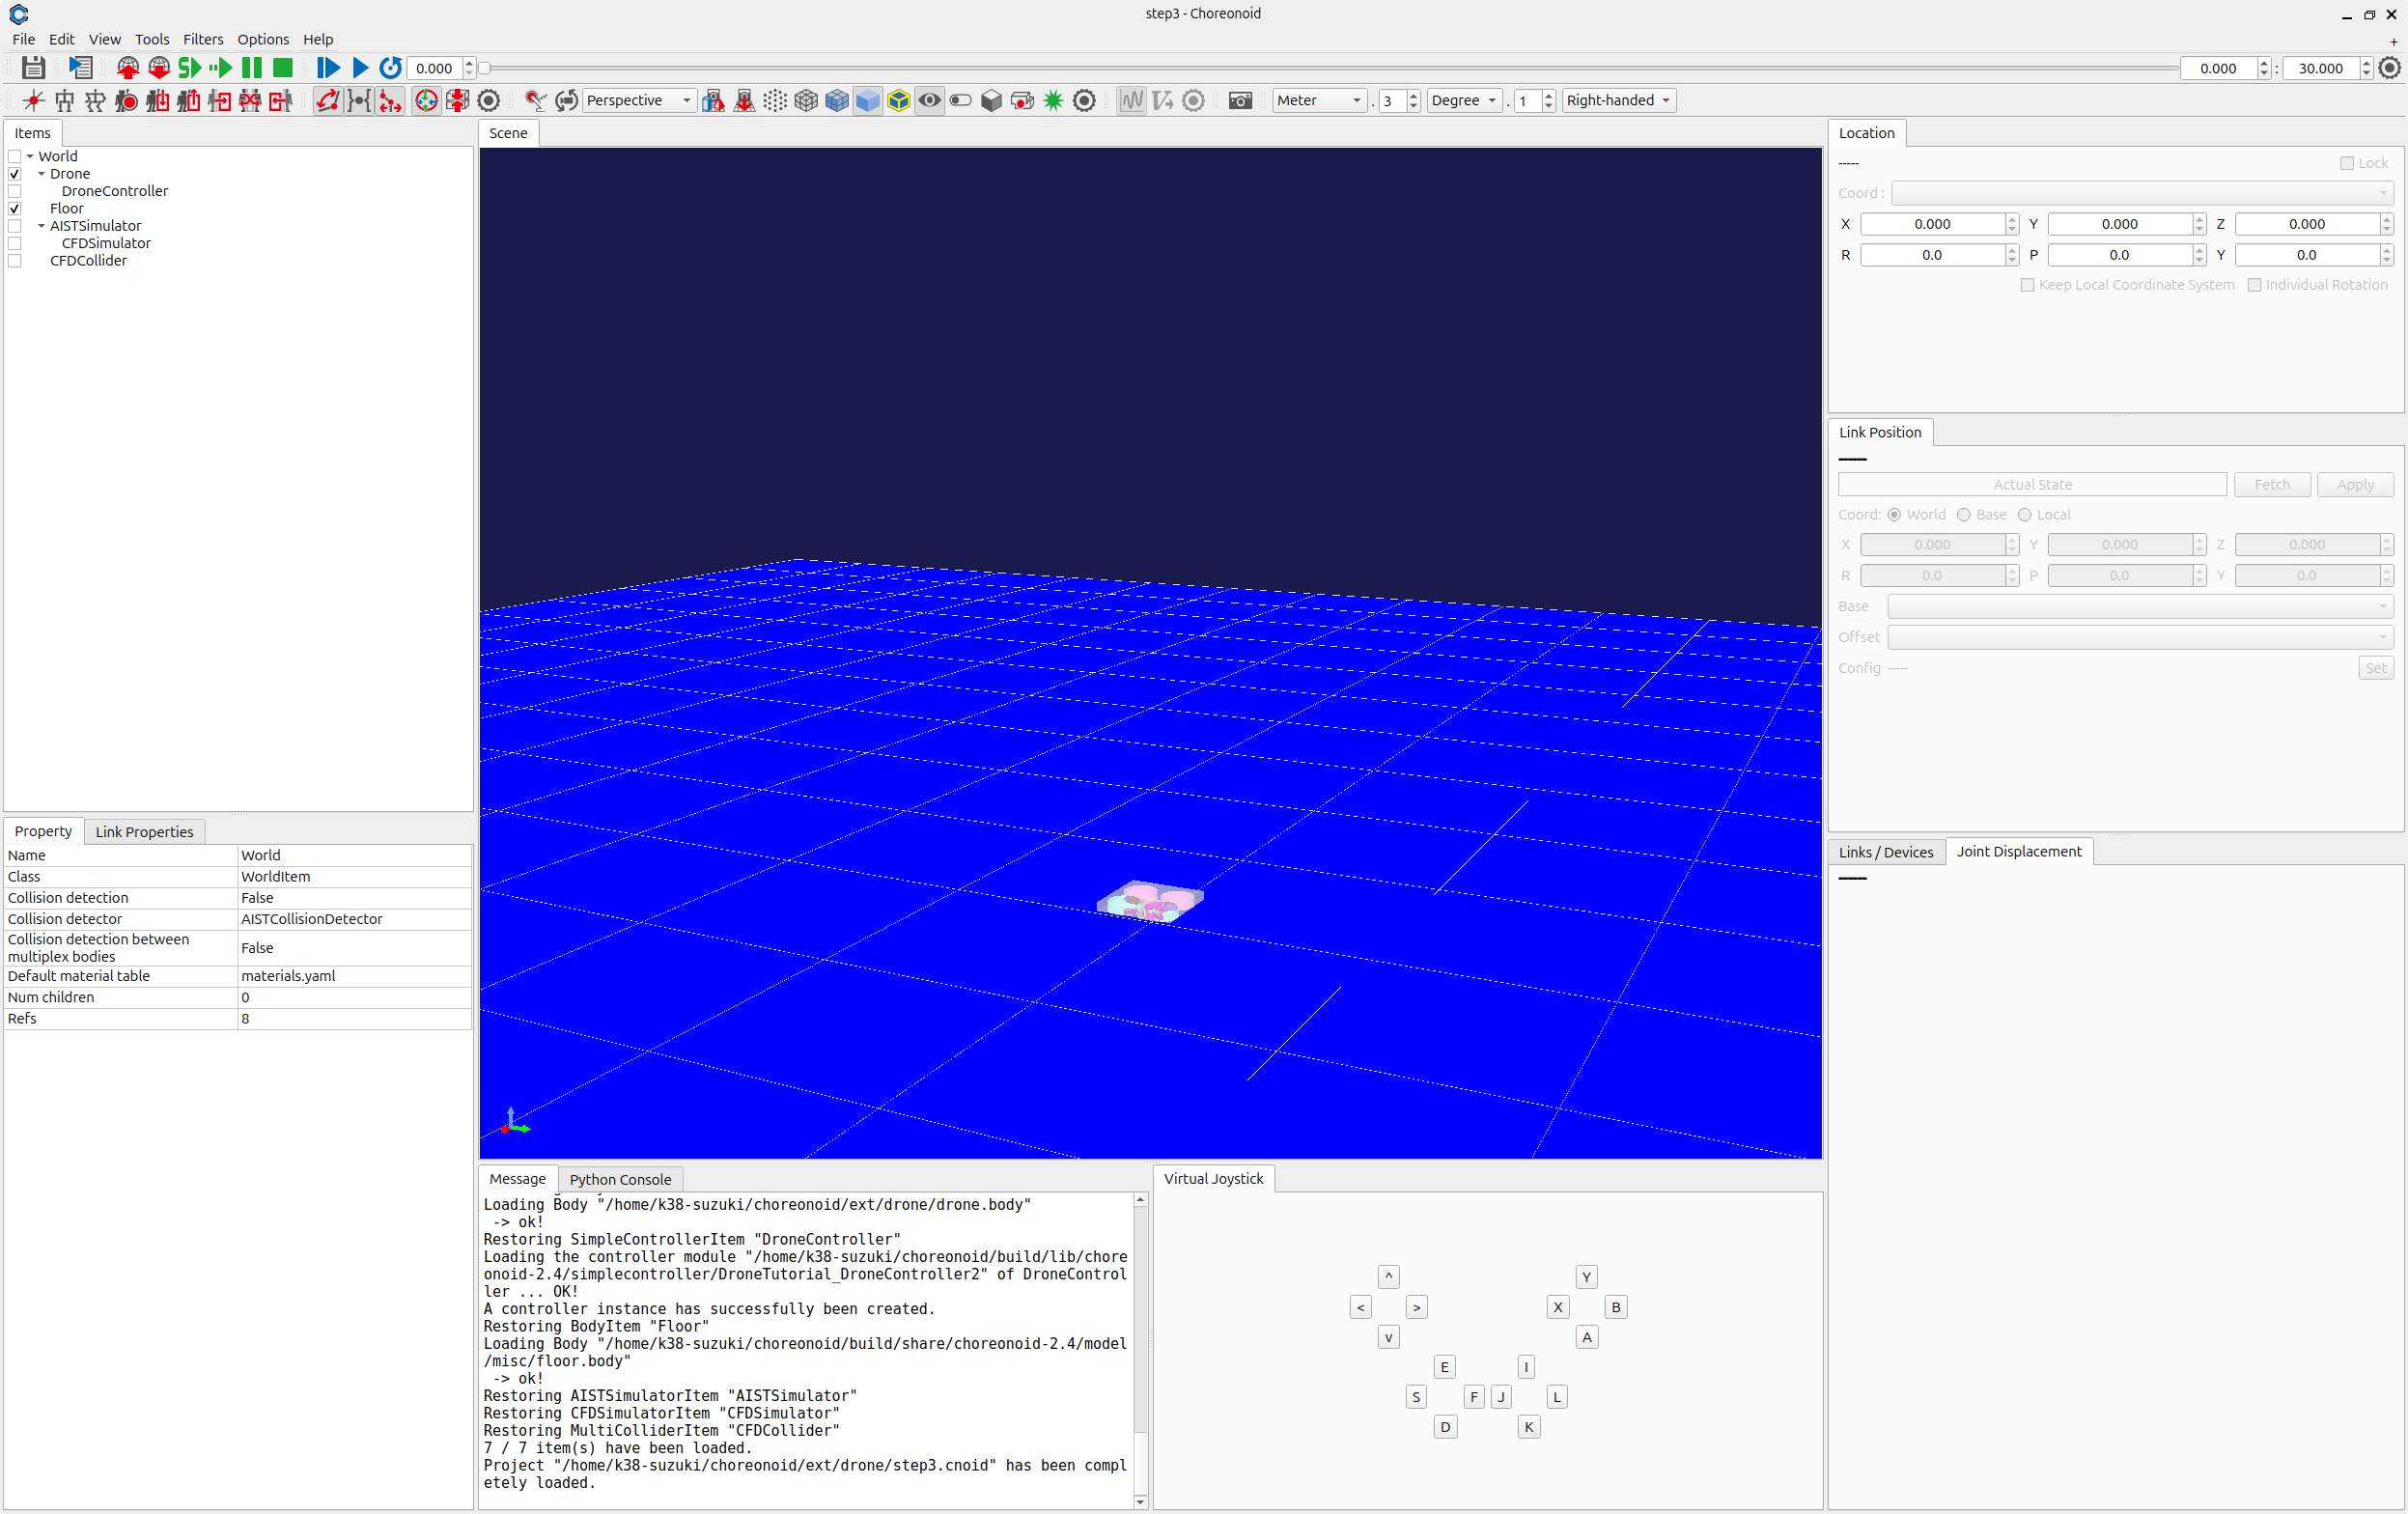The image size is (2408, 1514).
Task: Click the camera screenshot icon
Action: [1240, 100]
